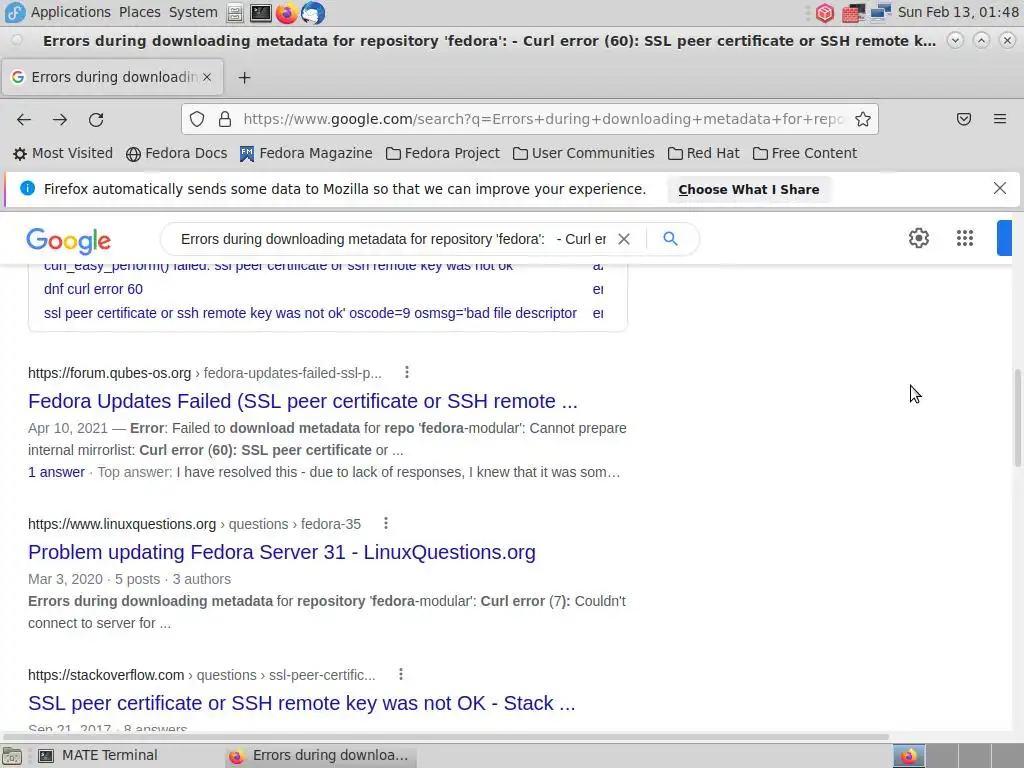Open 'Problem updating Fedora Server 31' result
Screen dimensions: 1024x768
point(281,552)
